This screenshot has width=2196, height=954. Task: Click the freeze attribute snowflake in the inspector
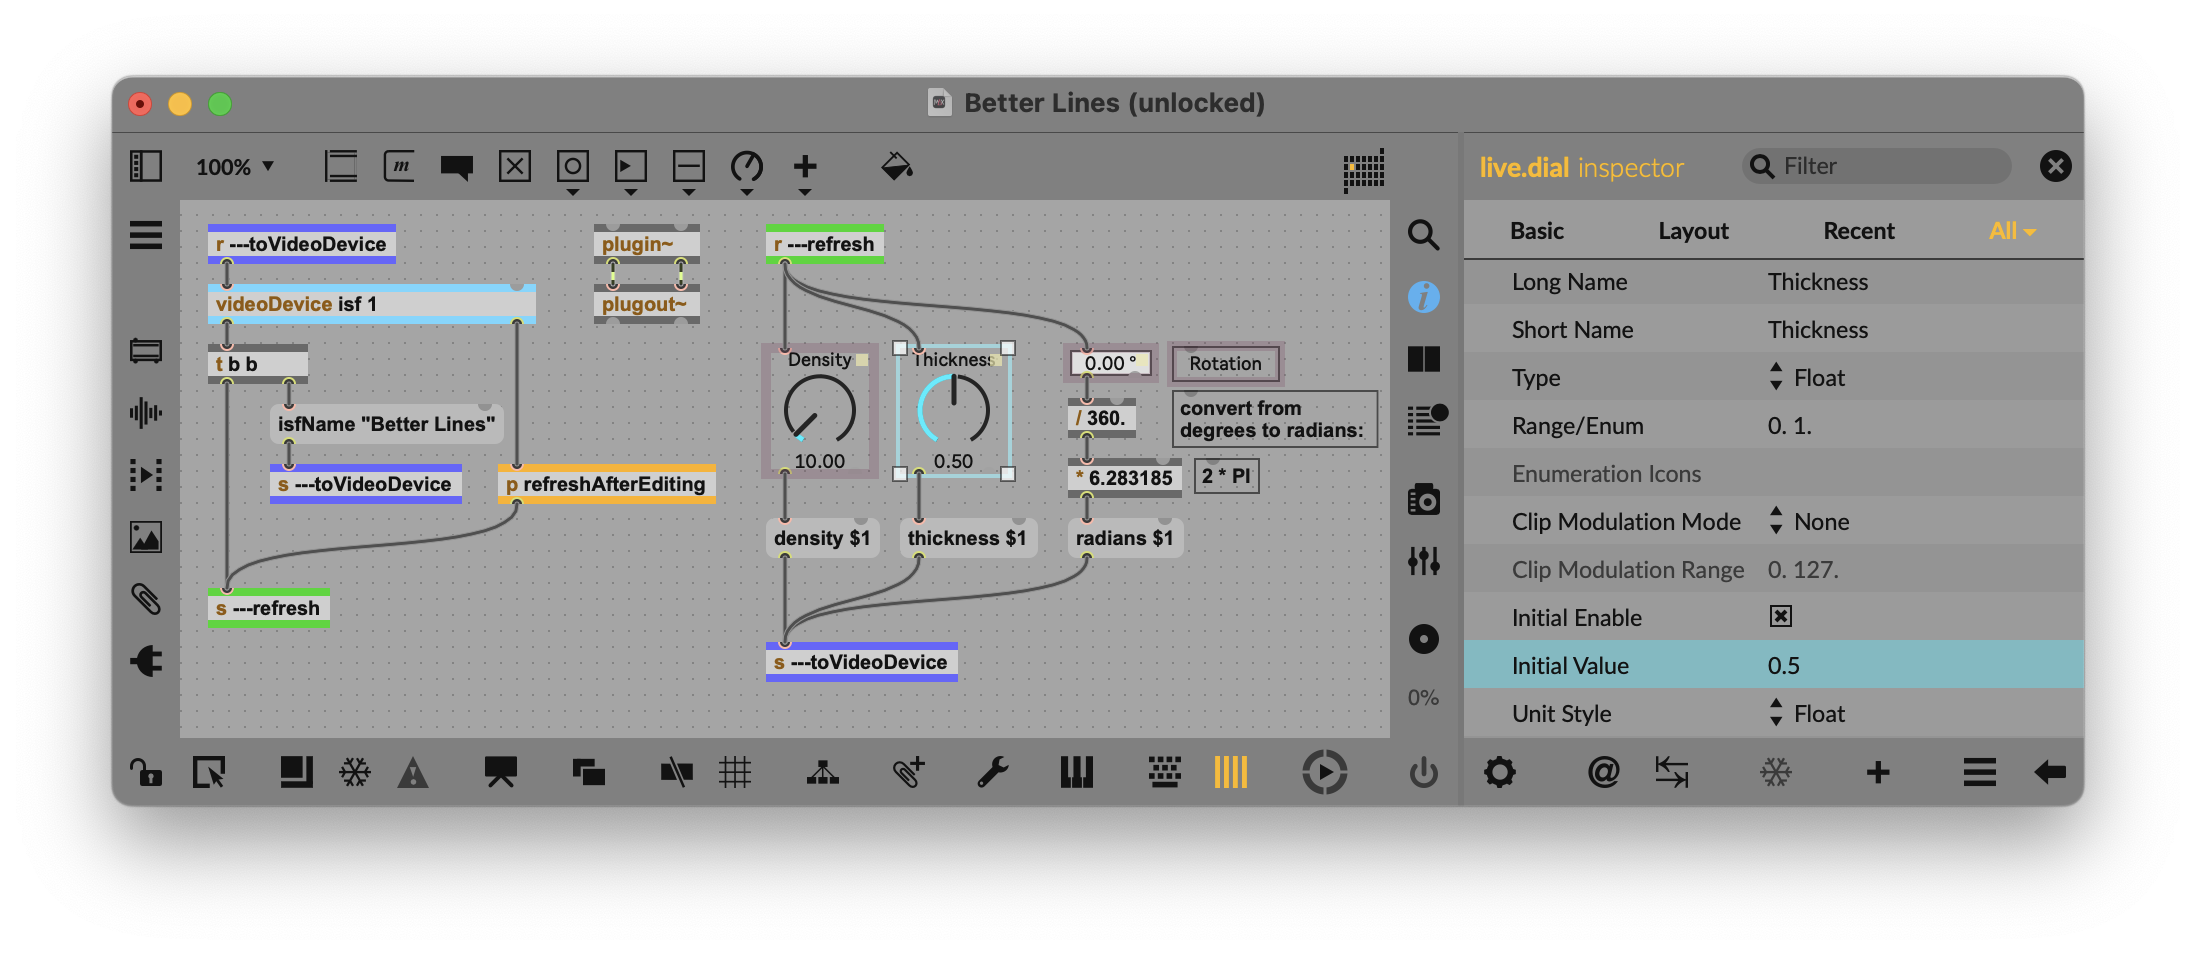1775,772
